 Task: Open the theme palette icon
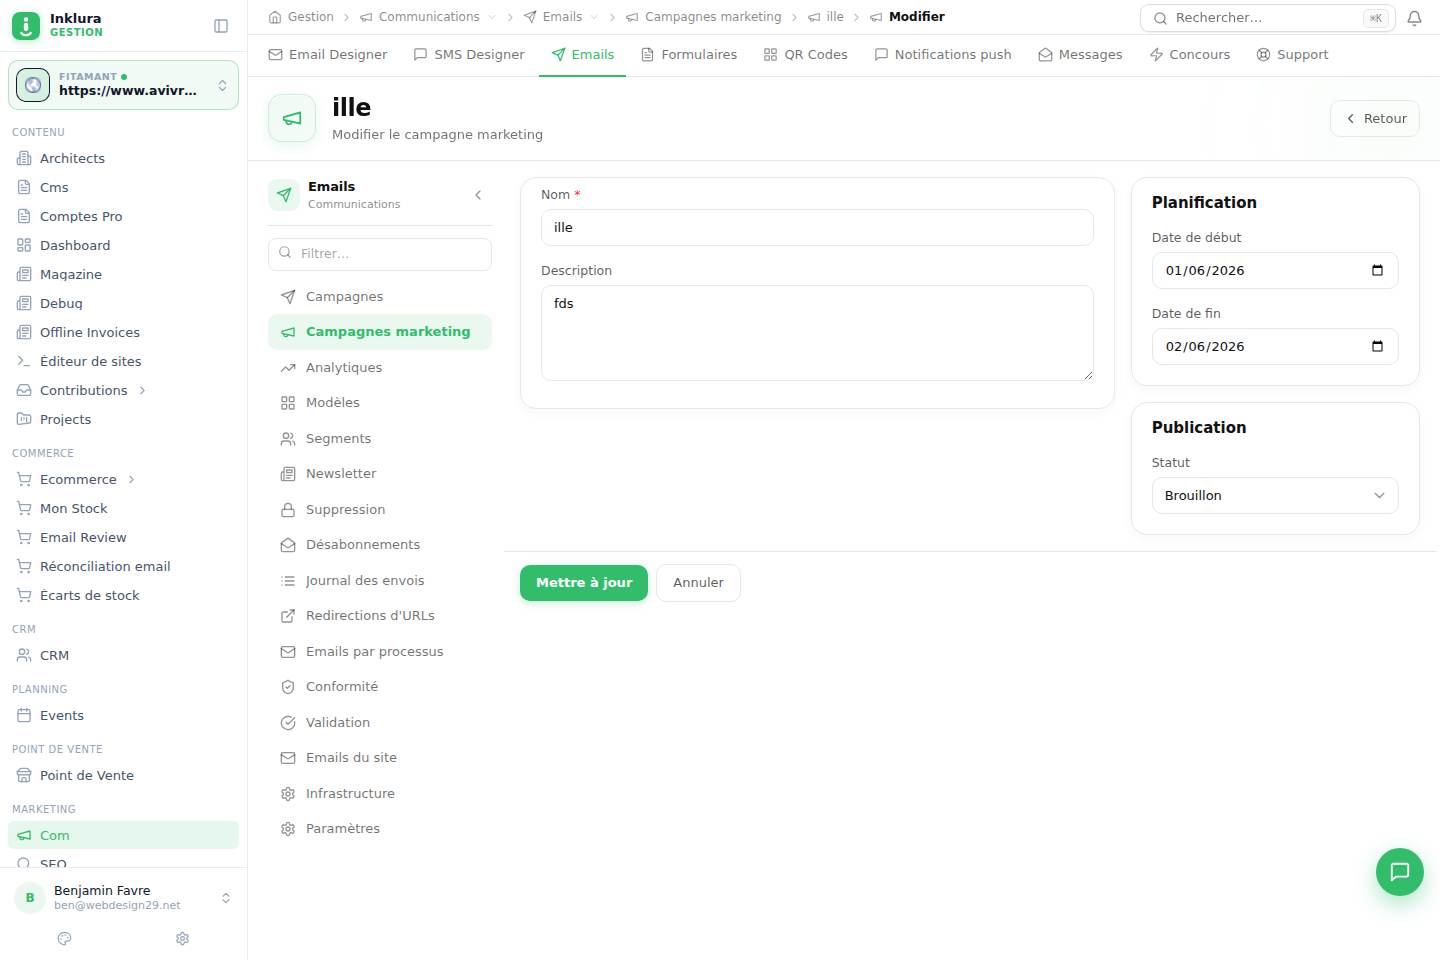65,938
